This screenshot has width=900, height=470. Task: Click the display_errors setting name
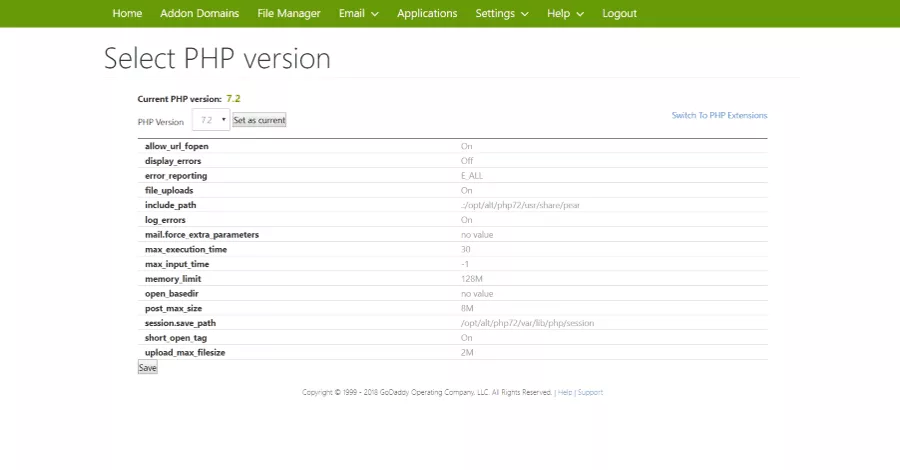point(173,161)
